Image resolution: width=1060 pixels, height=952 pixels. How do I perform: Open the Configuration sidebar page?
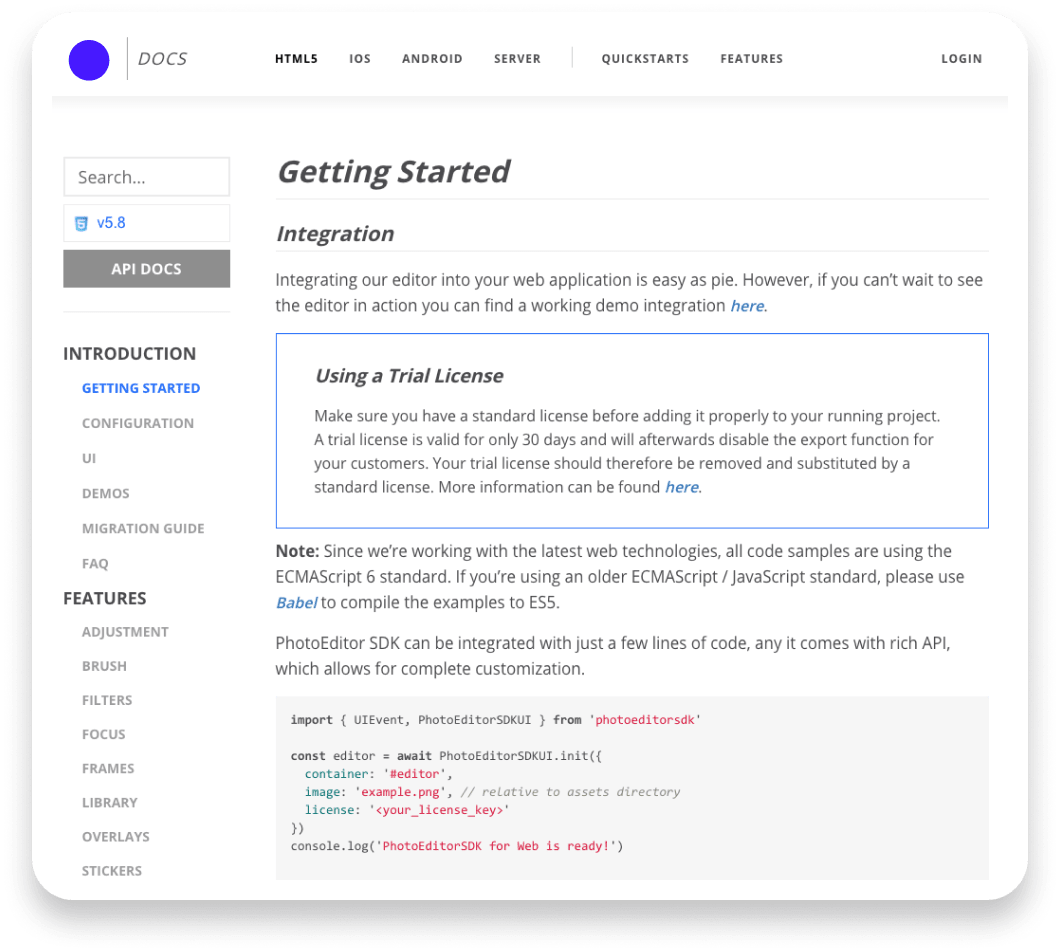click(138, 423)
